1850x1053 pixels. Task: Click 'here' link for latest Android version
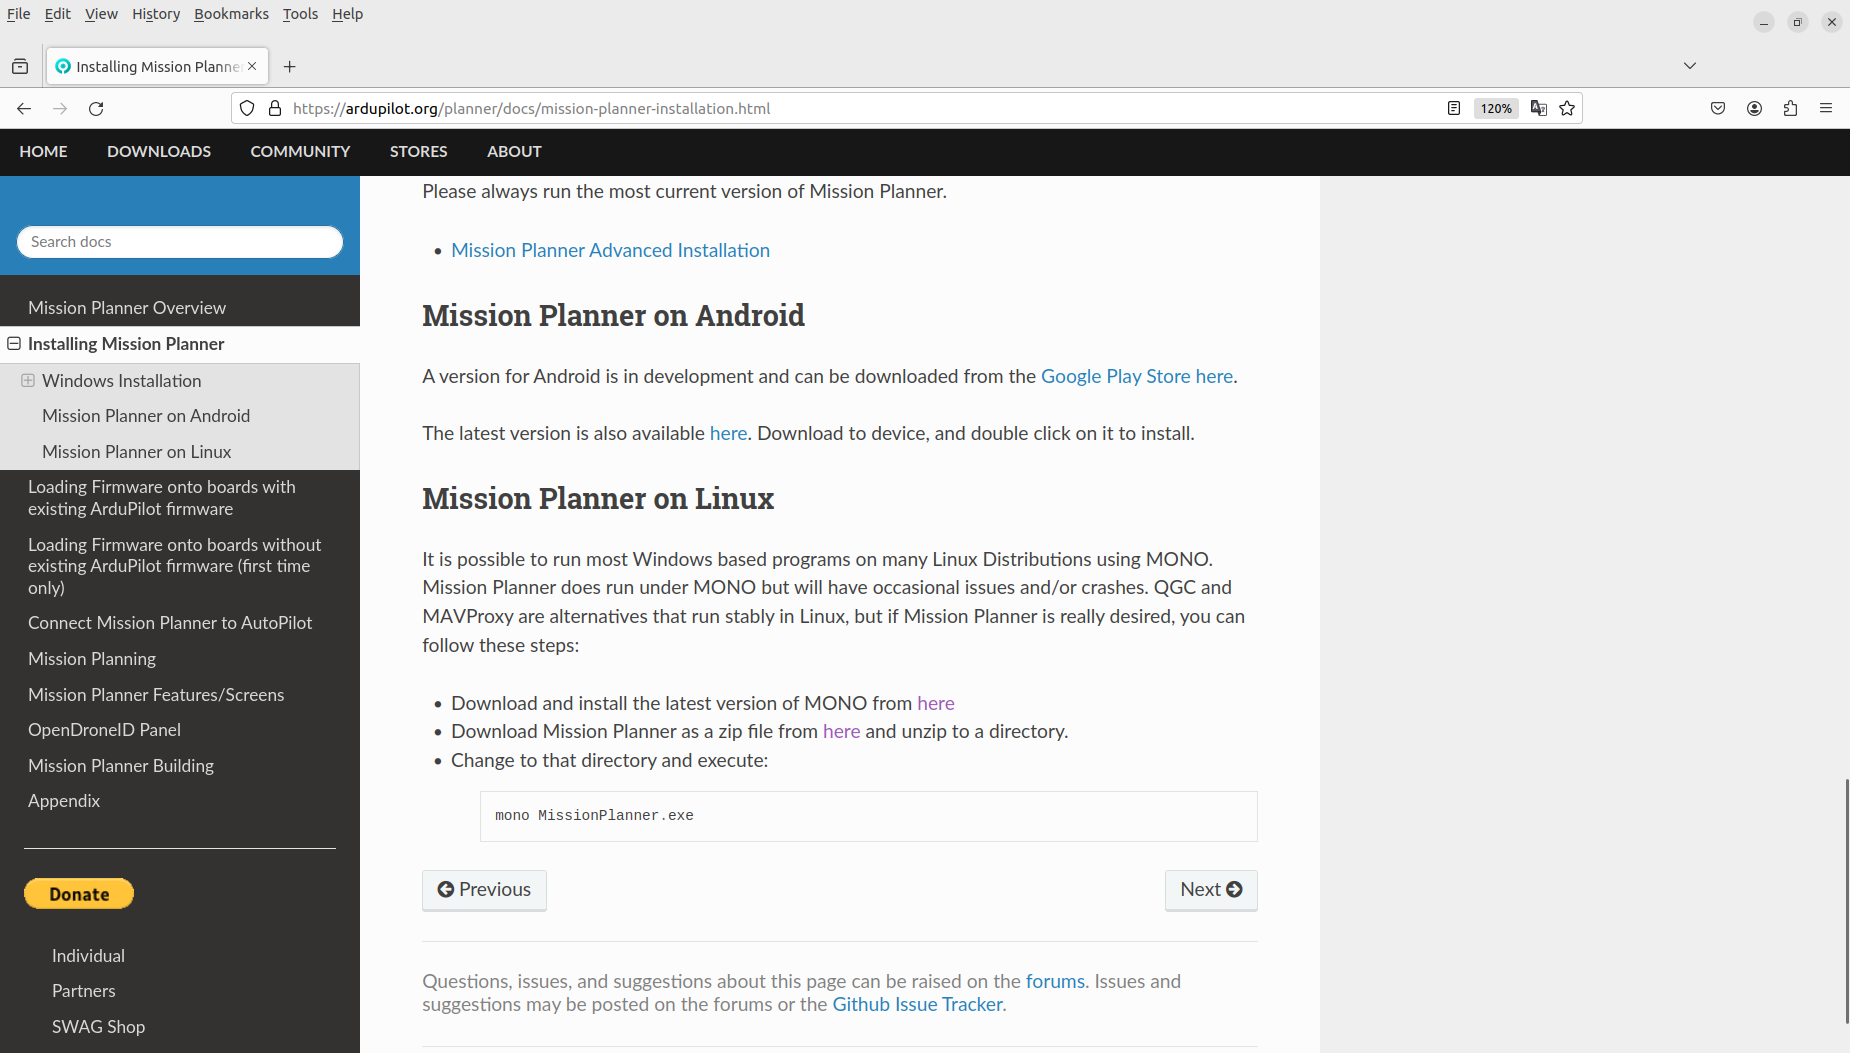(x=728, y=433)
